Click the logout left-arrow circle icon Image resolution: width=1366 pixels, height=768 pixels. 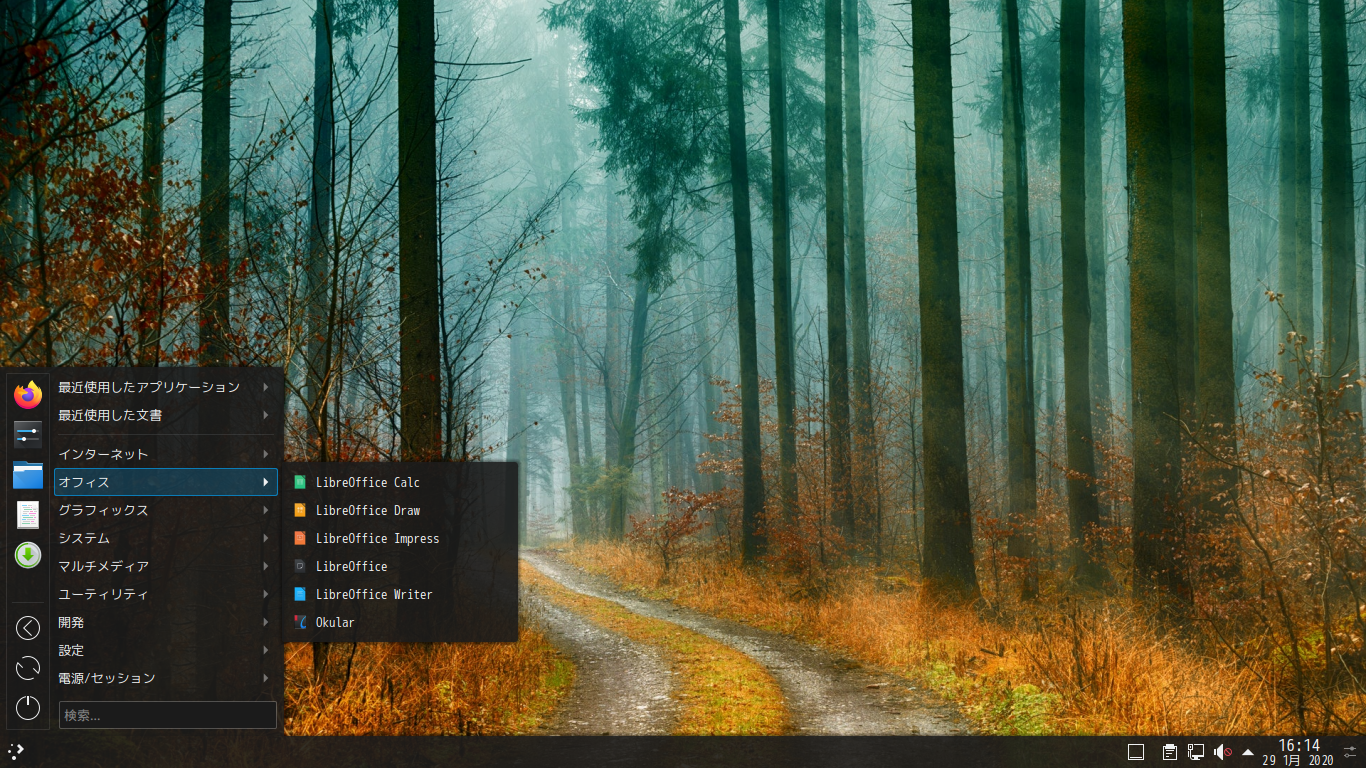[28, 628]
